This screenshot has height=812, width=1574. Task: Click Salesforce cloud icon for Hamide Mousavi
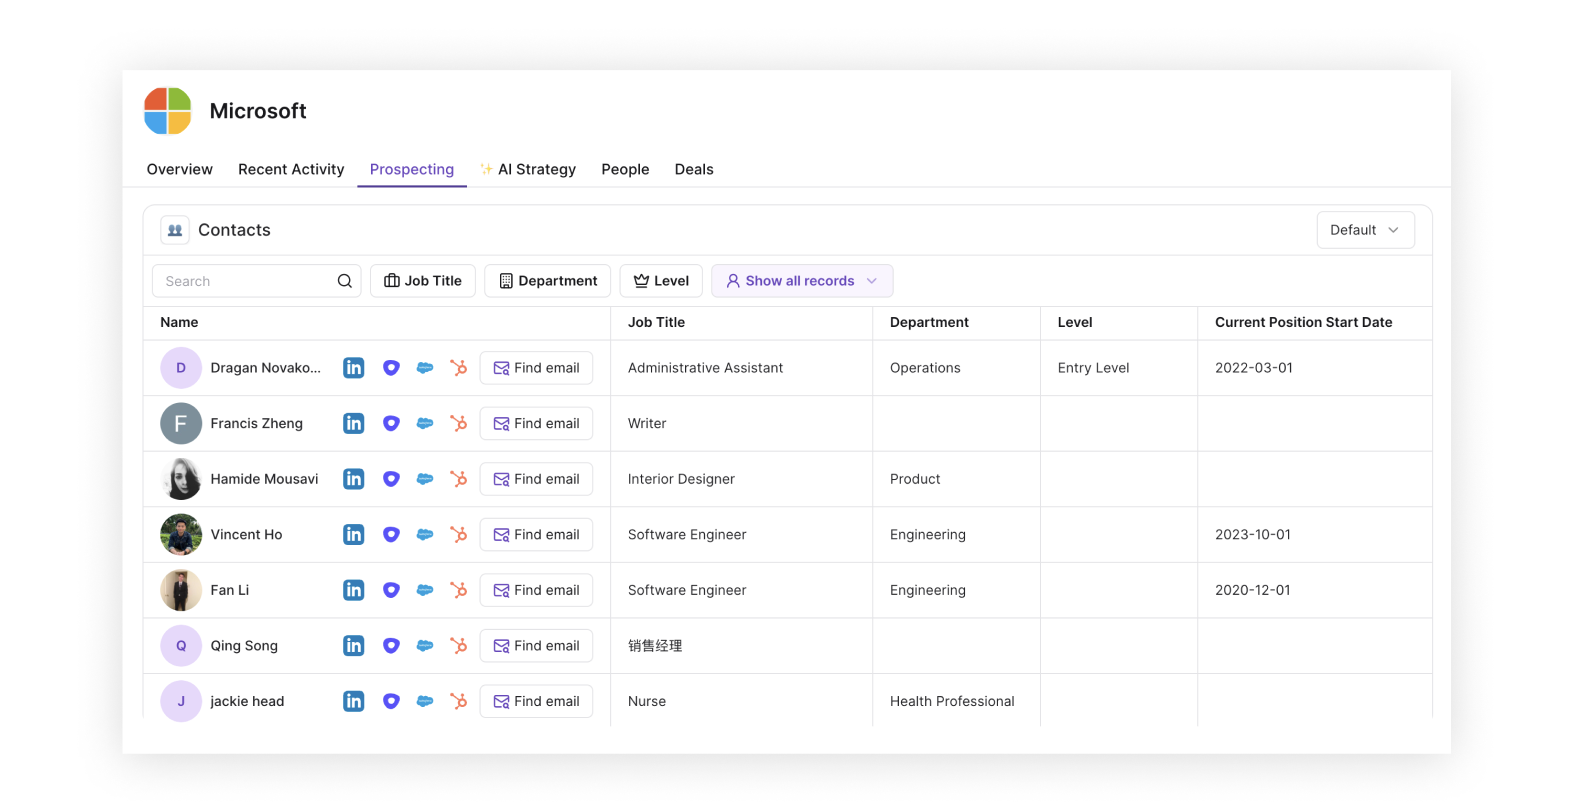pos(425,479)
